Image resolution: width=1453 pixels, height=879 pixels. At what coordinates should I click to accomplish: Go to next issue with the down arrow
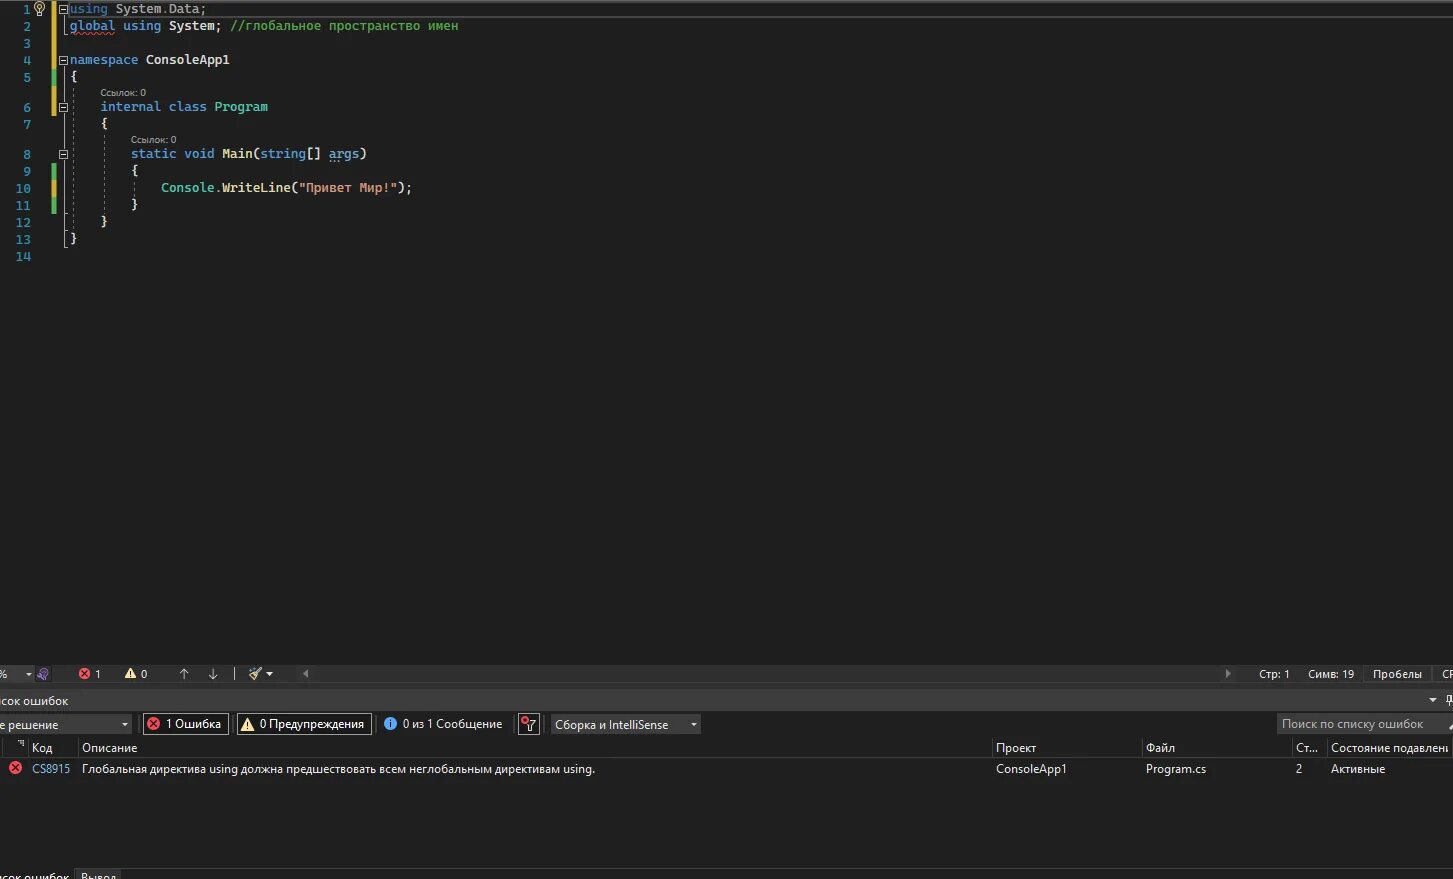coord(213,674)
